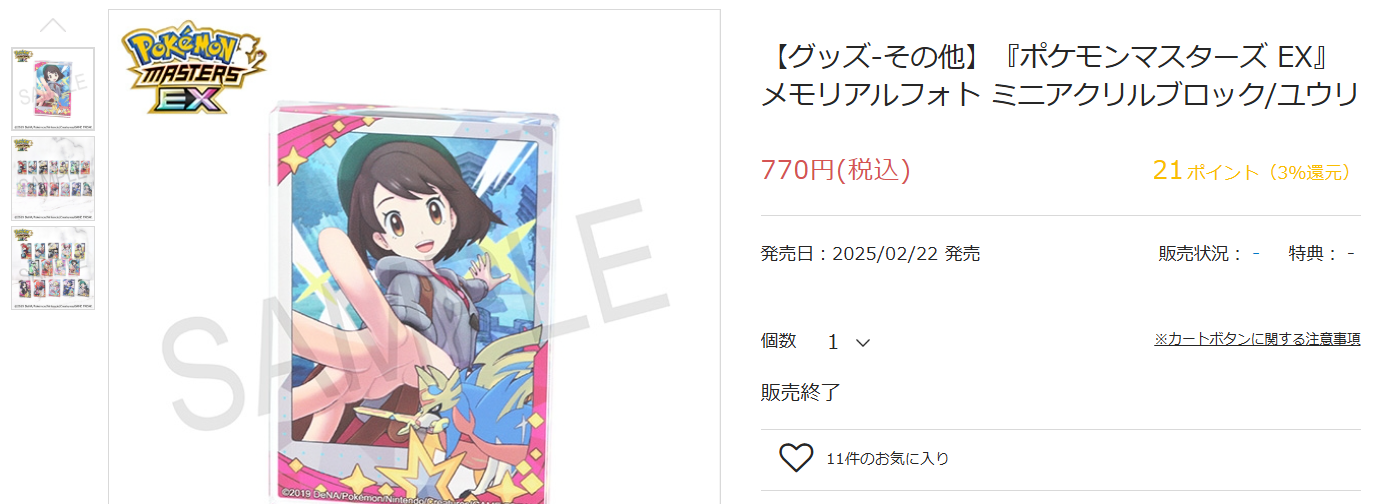Open the 個数 quantity dropdown
This screenshot has height=504, width=1378.
pyautogui.click(x=849, y=342)
